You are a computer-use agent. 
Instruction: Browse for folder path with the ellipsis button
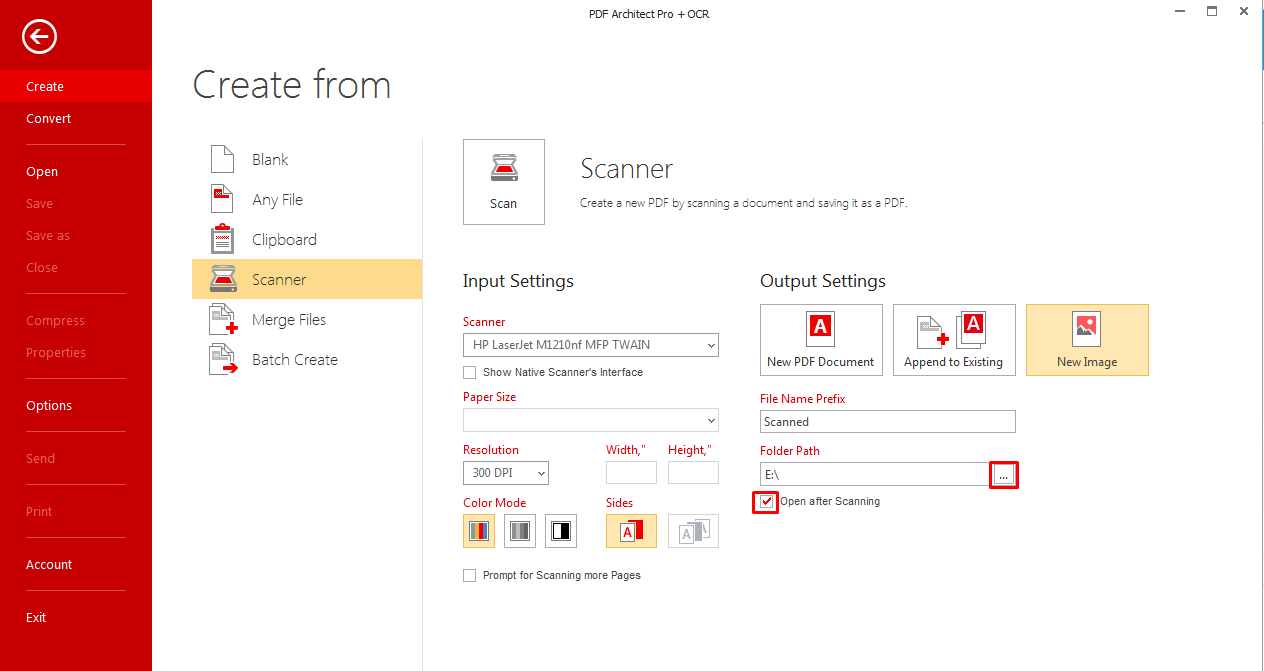(x=1004, y=475)
